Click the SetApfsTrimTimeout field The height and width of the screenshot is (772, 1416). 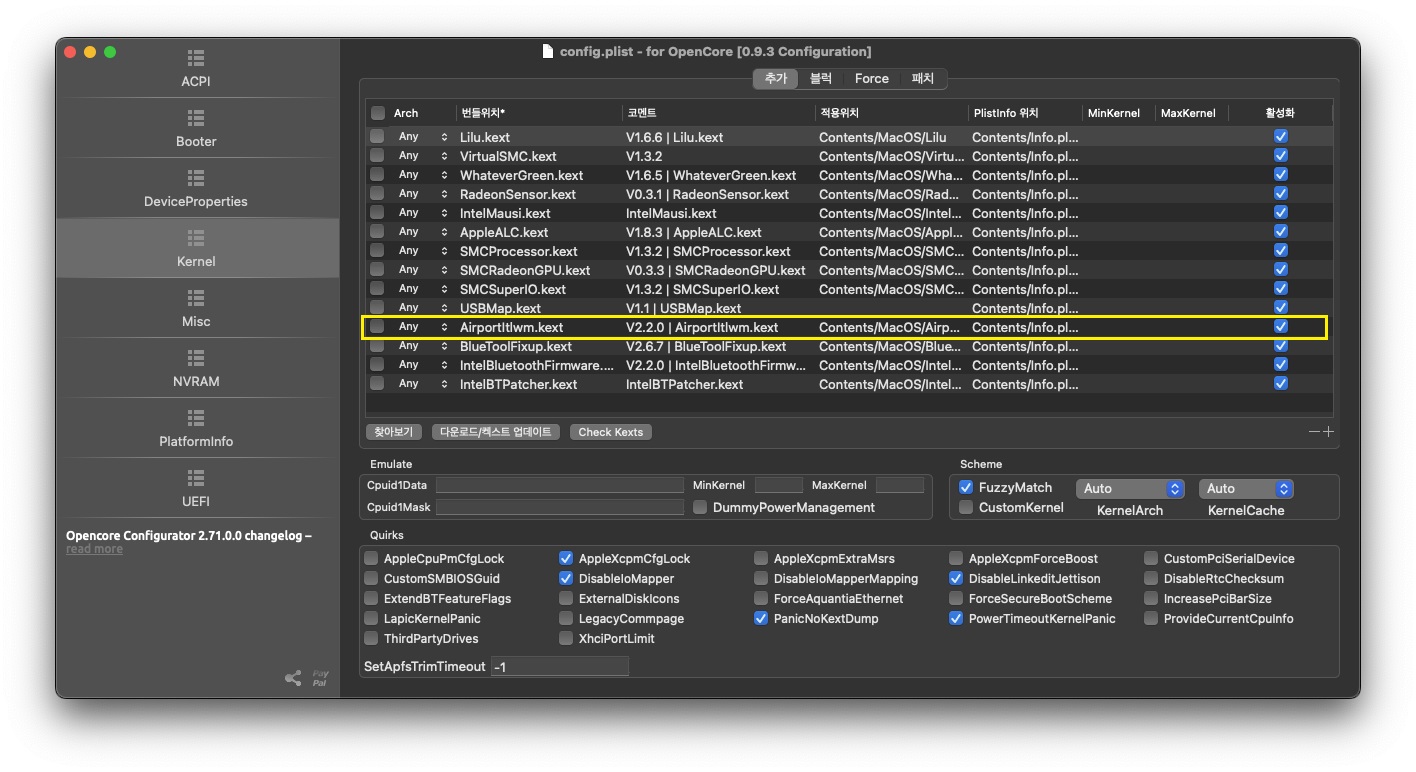[560, 666]
